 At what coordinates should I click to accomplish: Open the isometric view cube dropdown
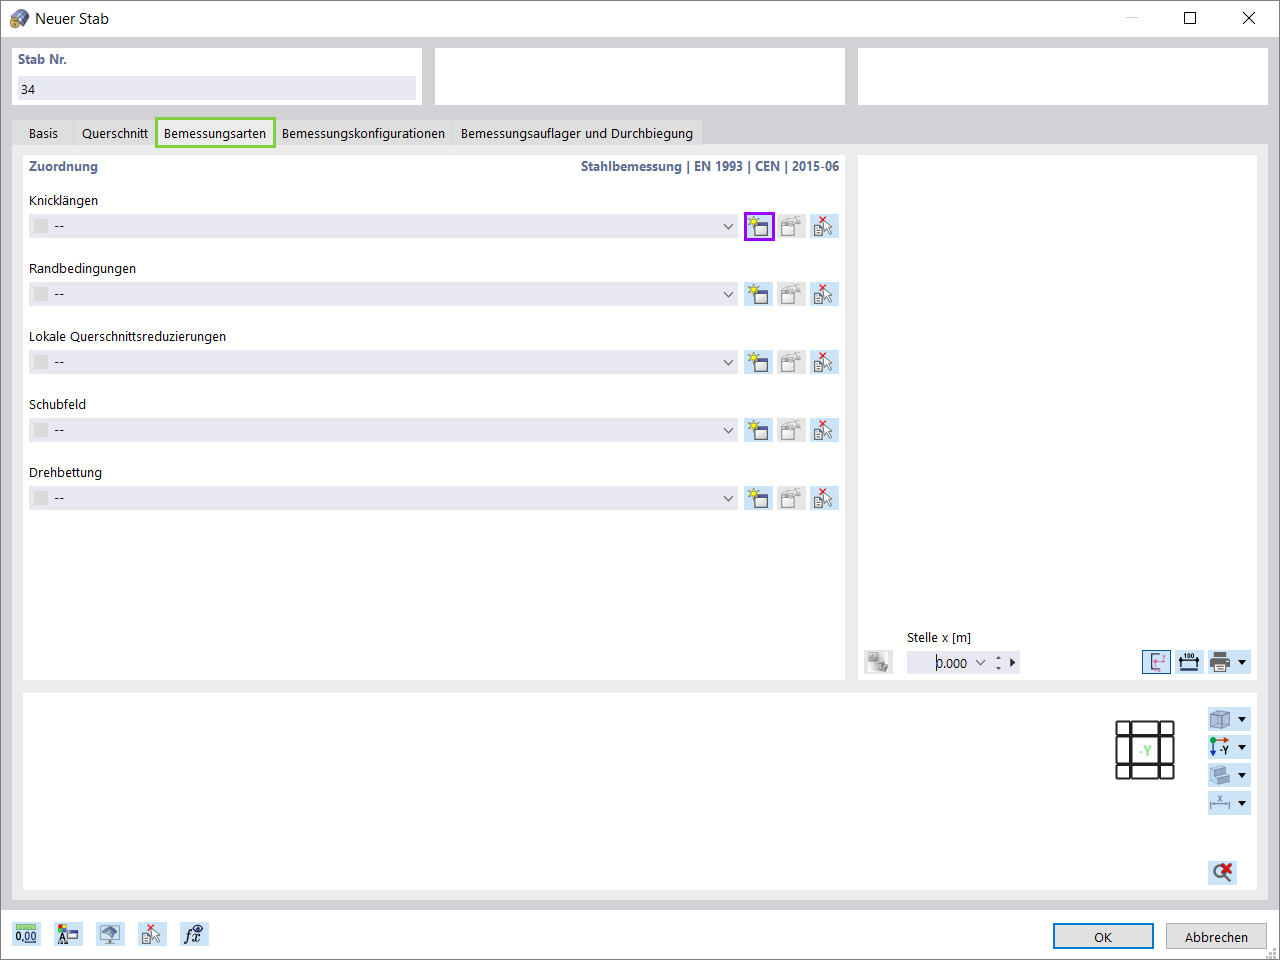click(x=1243, y=719)
